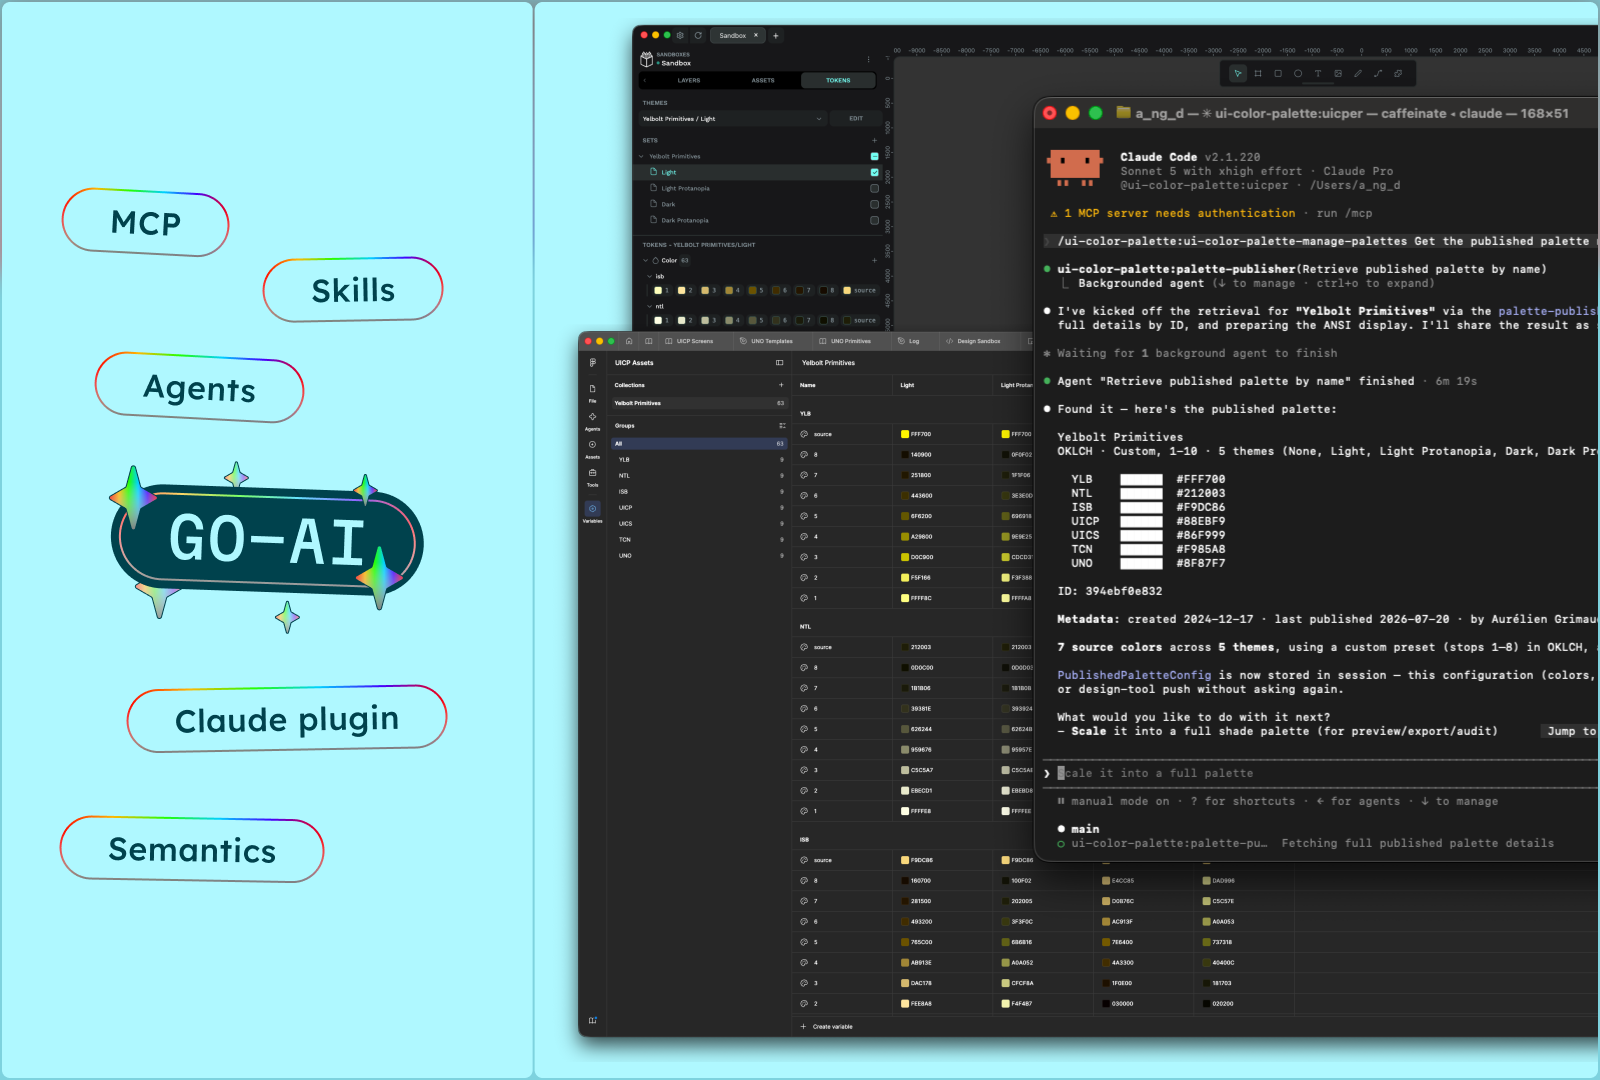Click the back chevron beside the Layers tab
Viewport: 1600px width, 1080px height.
tap(645, 80)
